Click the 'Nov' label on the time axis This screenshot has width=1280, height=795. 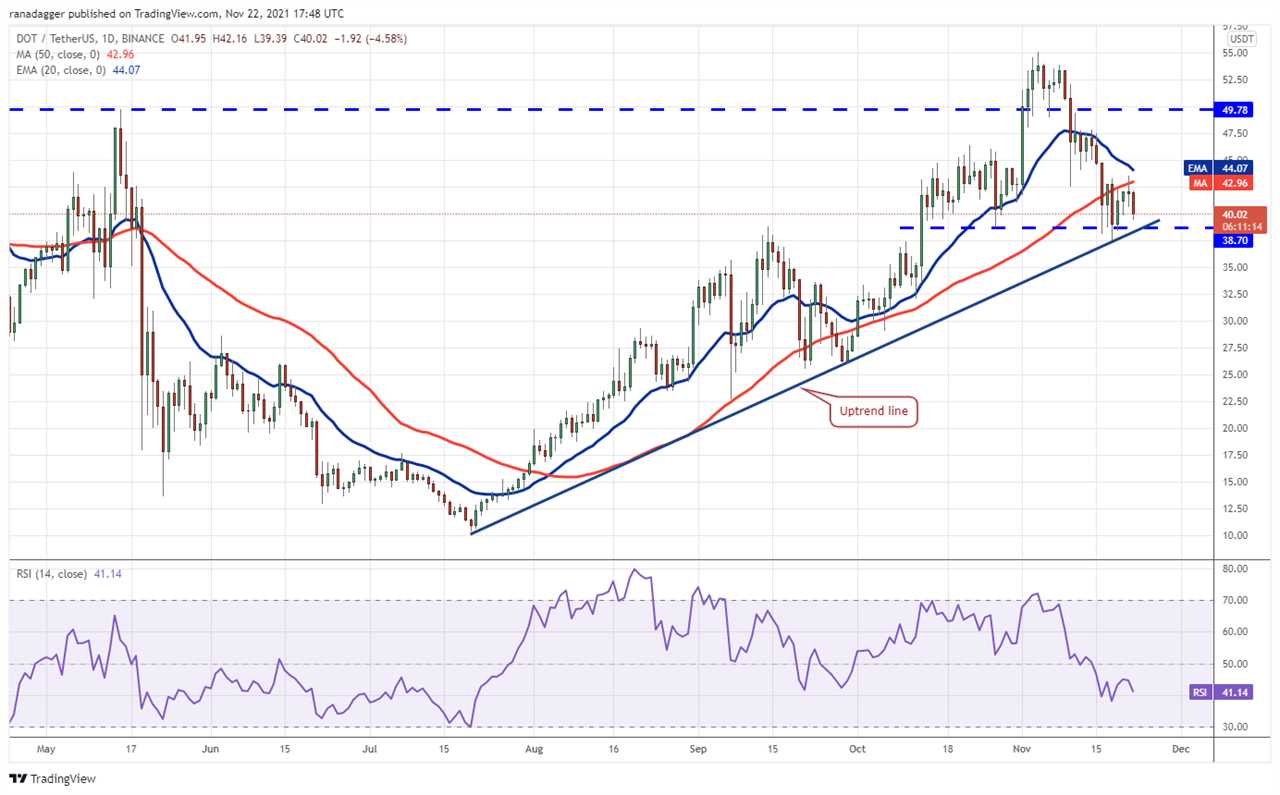click(1021, 747)
